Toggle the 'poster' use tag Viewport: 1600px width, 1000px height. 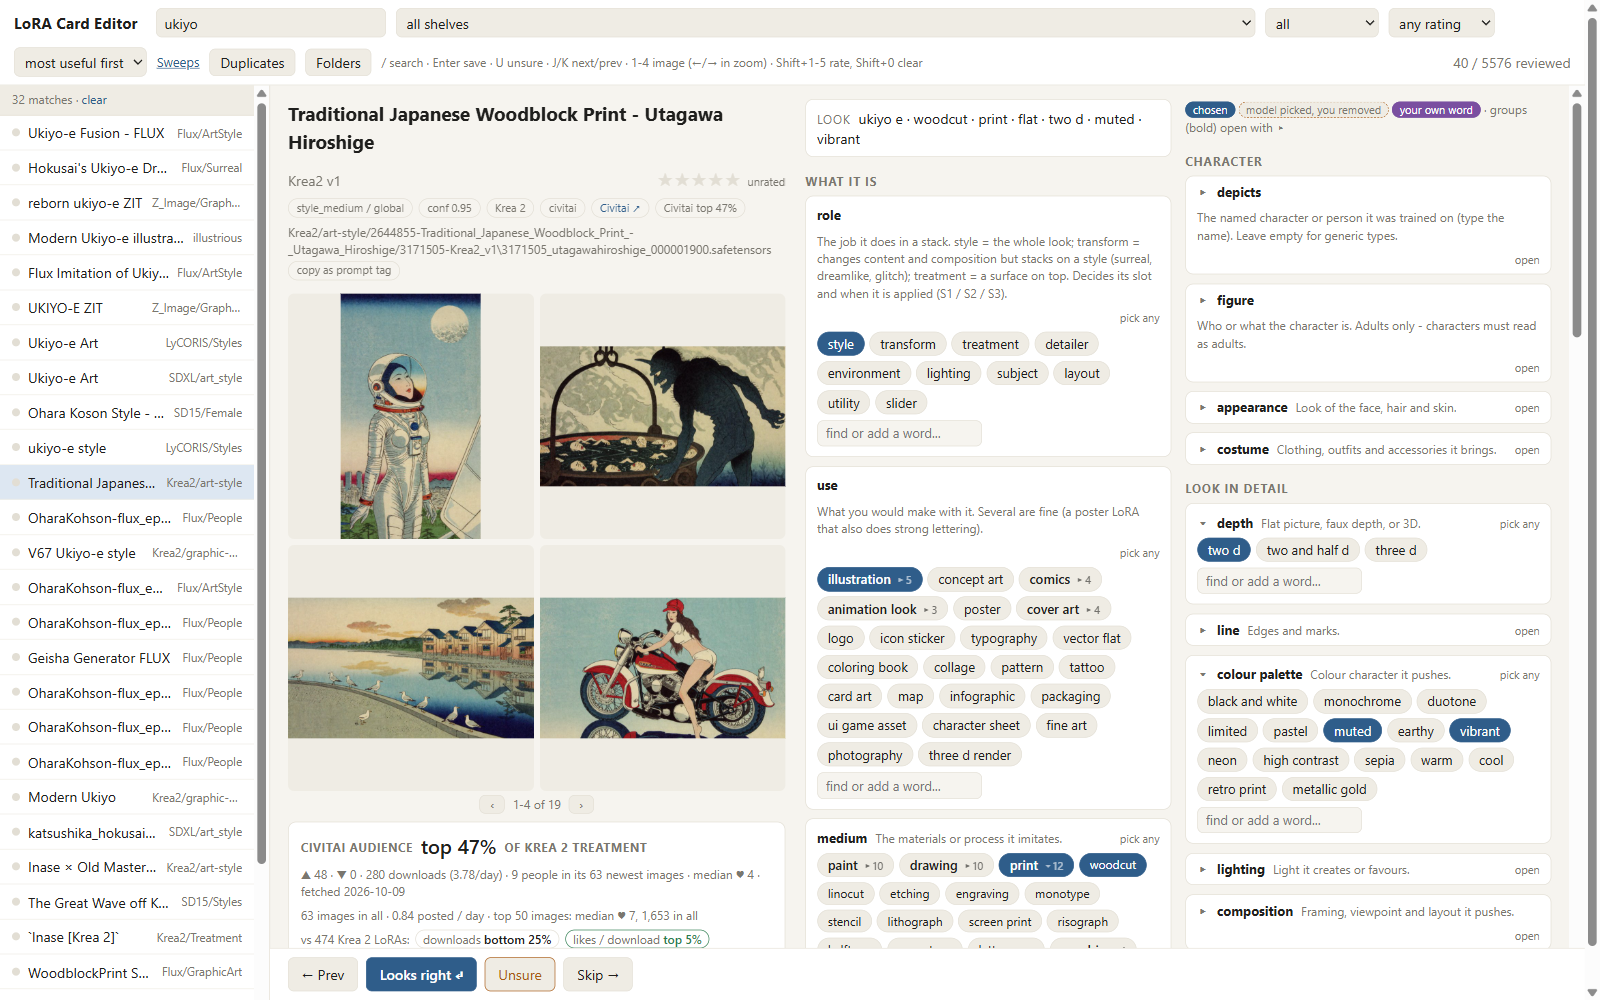(x=982, y=609)
